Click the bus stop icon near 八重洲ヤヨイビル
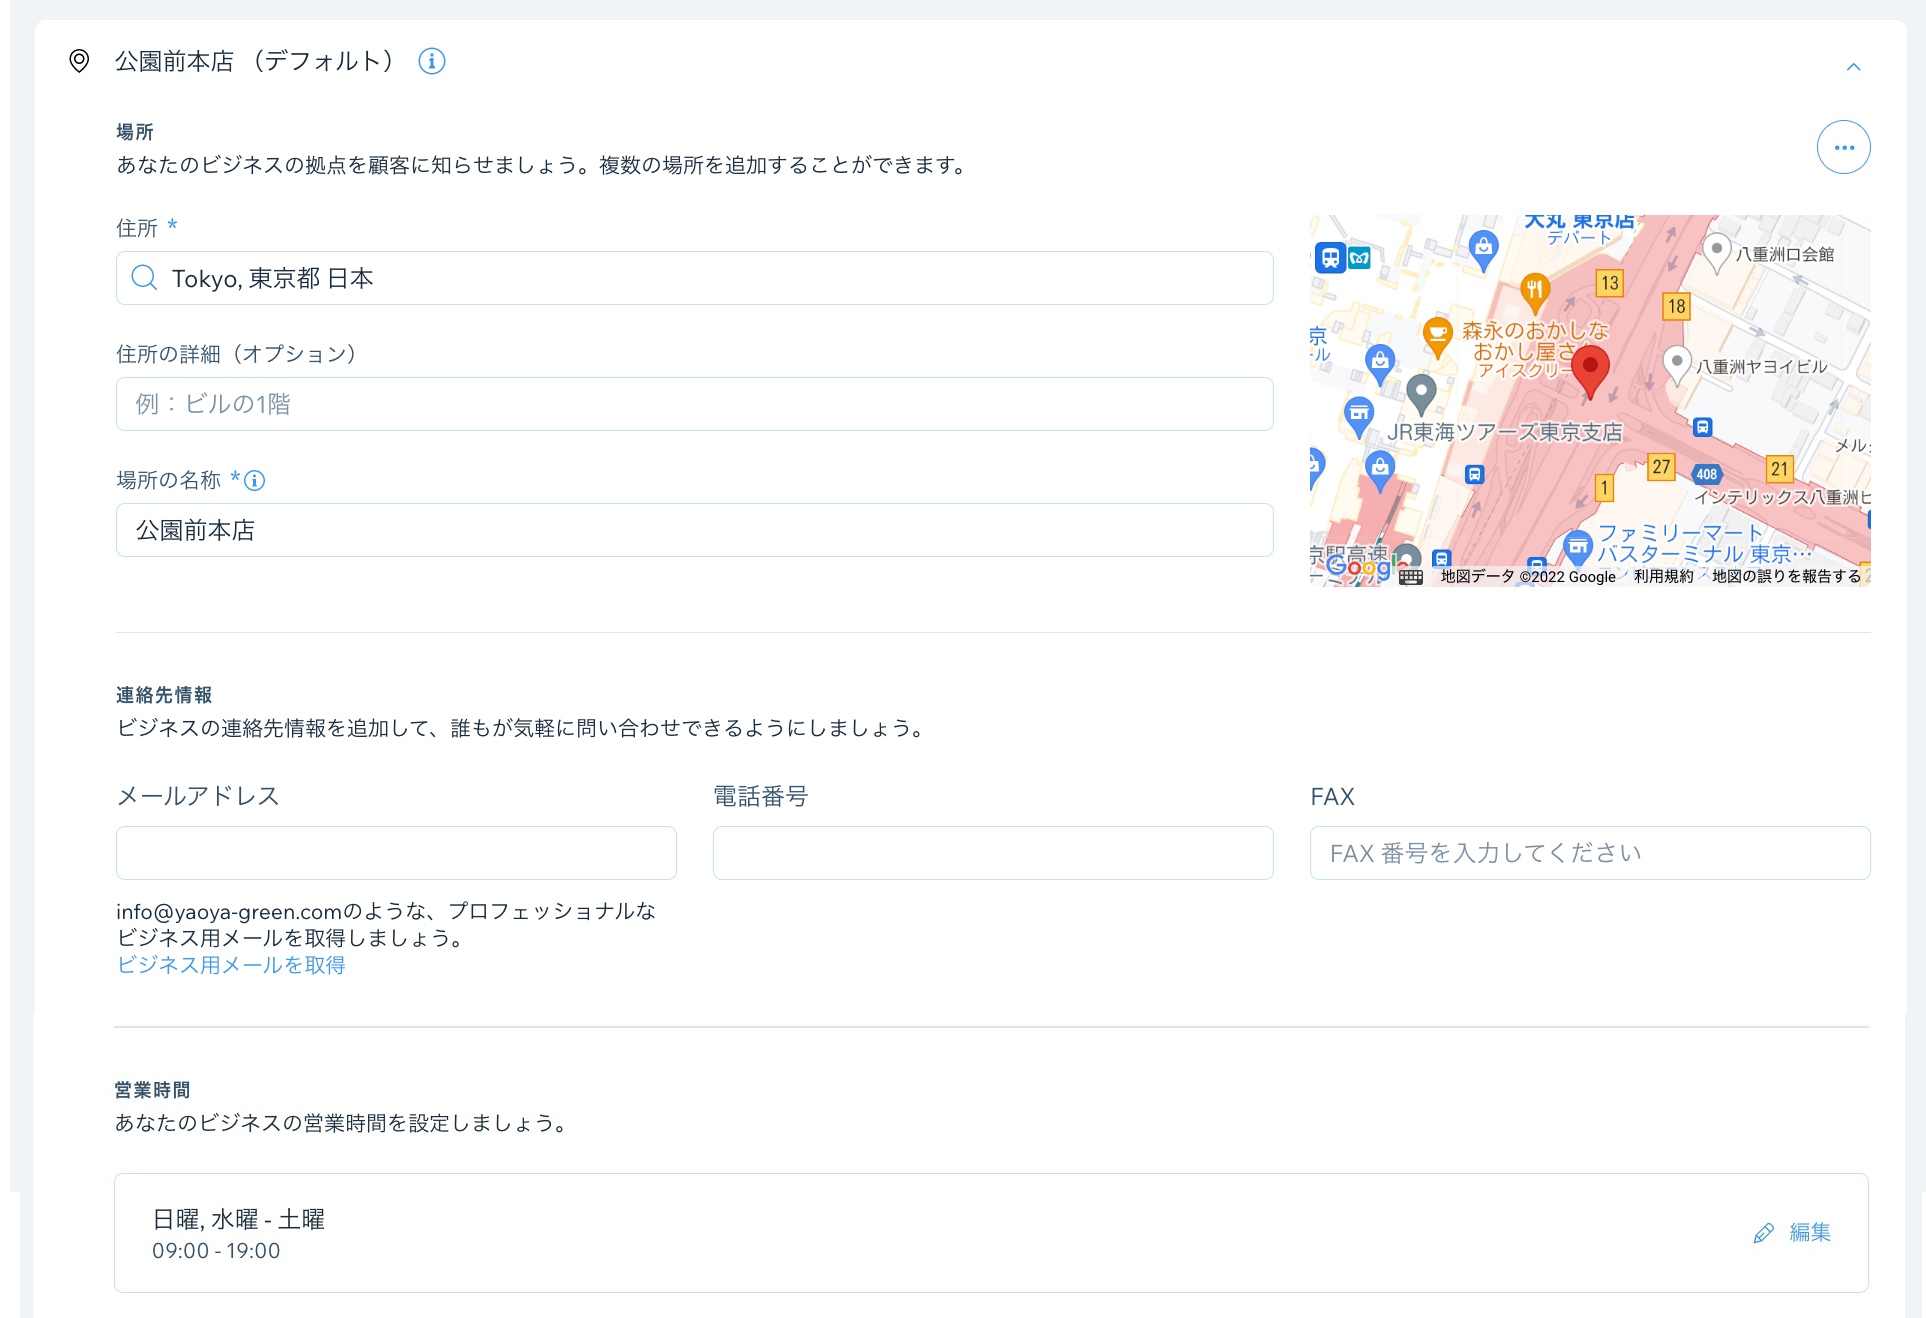The width and height of the screenshot is (1926, 1318). tap(1702, 427)
